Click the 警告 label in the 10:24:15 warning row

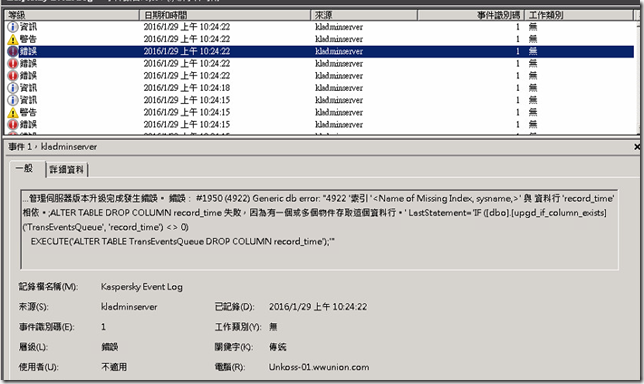[x=28, y=112]
